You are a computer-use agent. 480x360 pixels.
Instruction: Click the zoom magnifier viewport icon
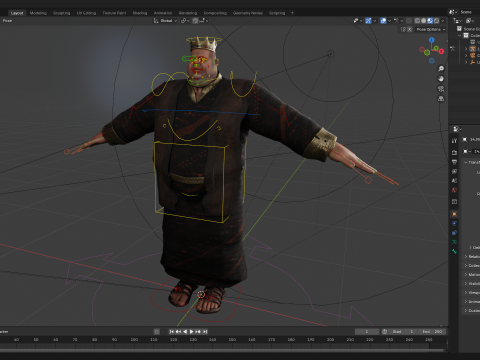[441, 69]
